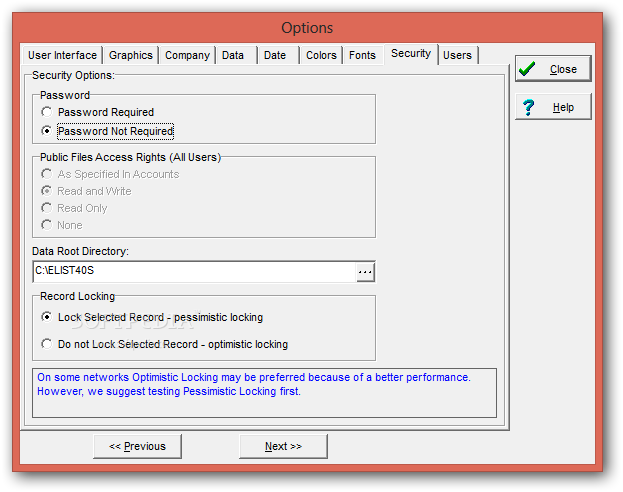Screen dimensions: 623x492
Task: Click the Public Files Access Rights label
Action: click(x=130, y=157)
